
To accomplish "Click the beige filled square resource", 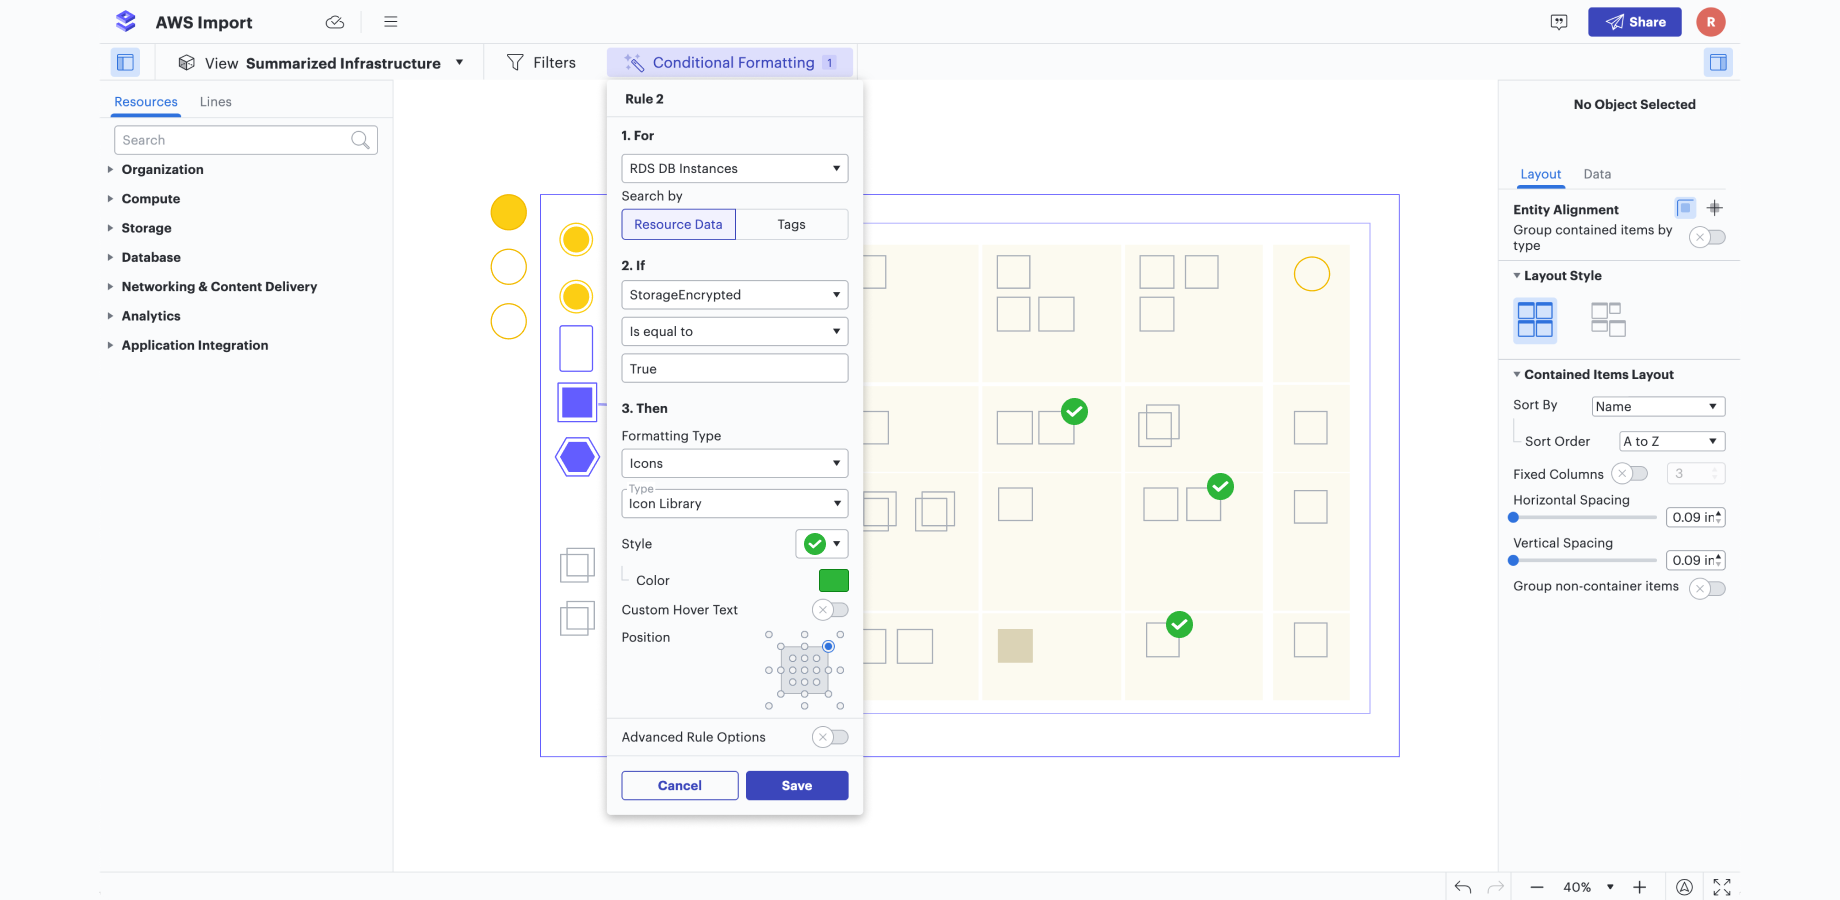I will click(x=1015, y=646).
